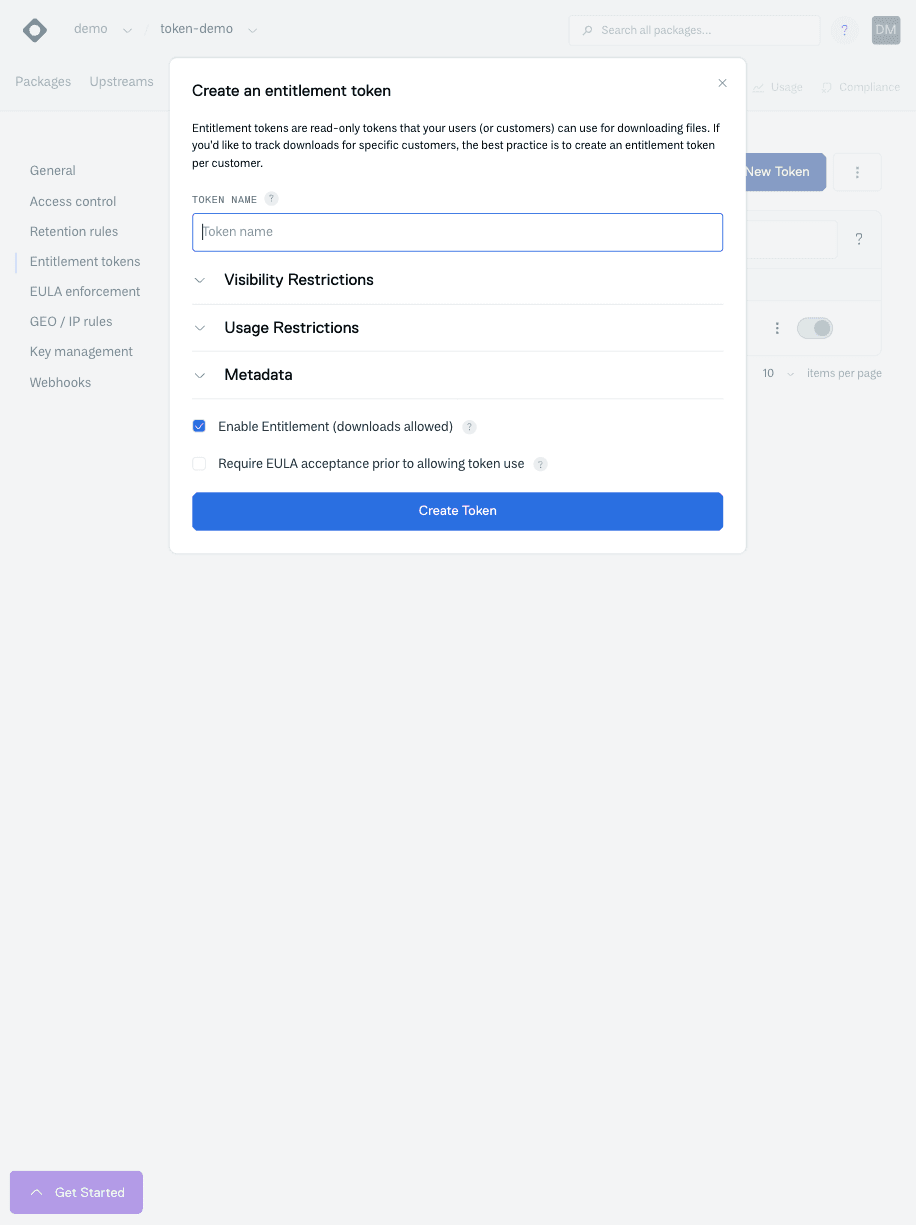Click the help icon beside TOKEN NAME label
The image size is (916, 1225).
click(270, 199)
